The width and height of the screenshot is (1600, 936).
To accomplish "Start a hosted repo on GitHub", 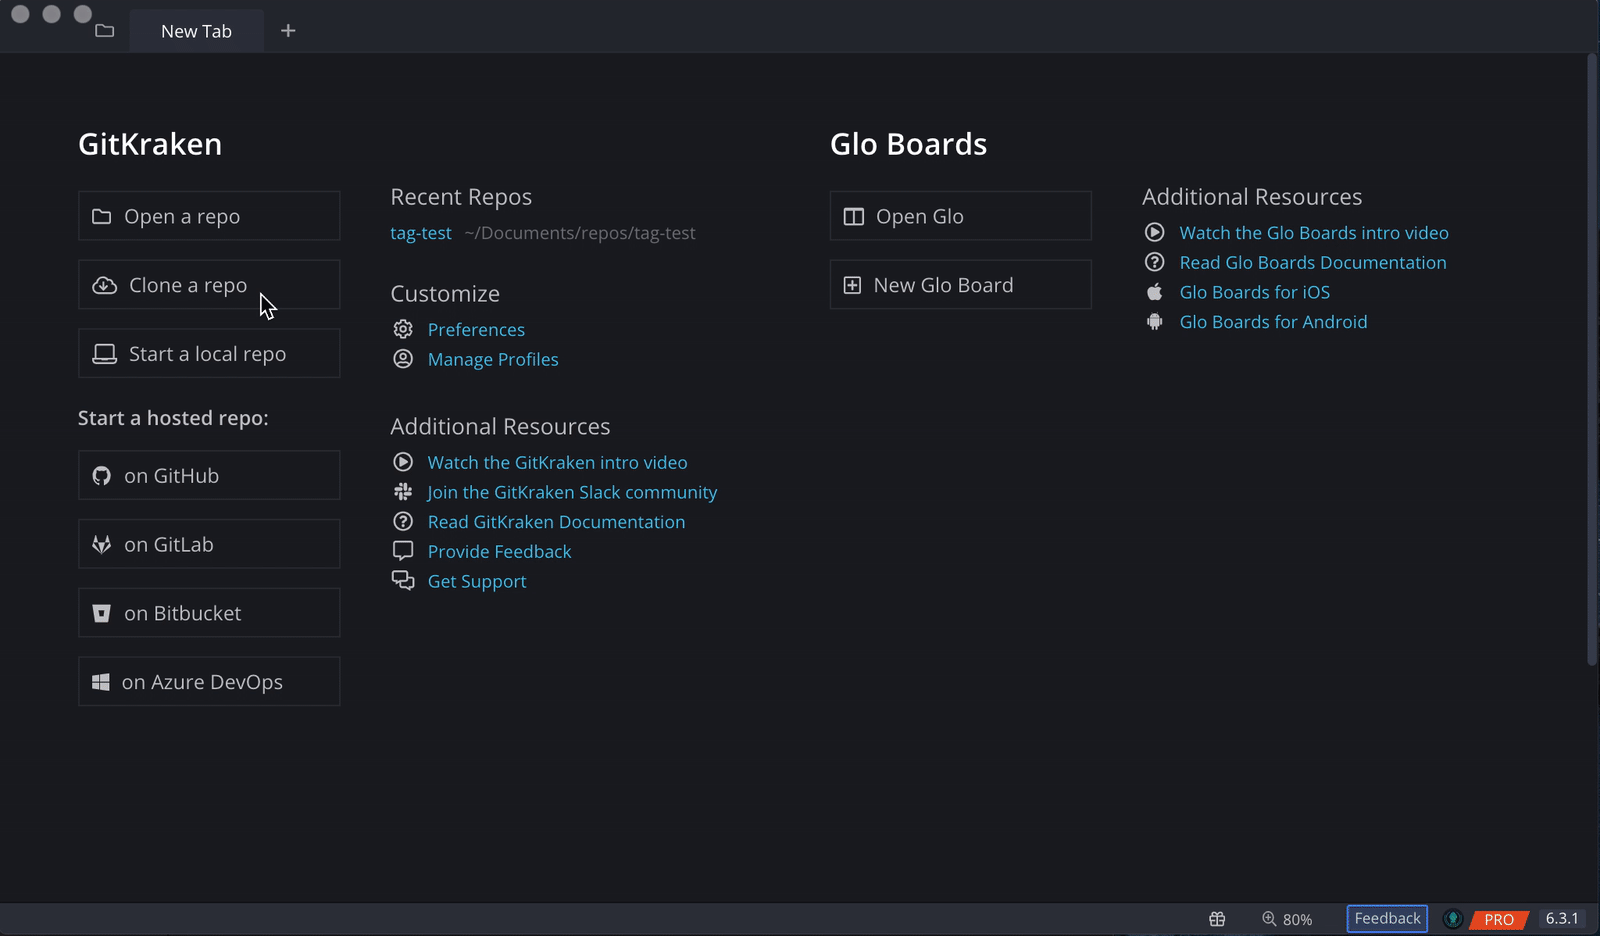I will [x=209, y=475].
